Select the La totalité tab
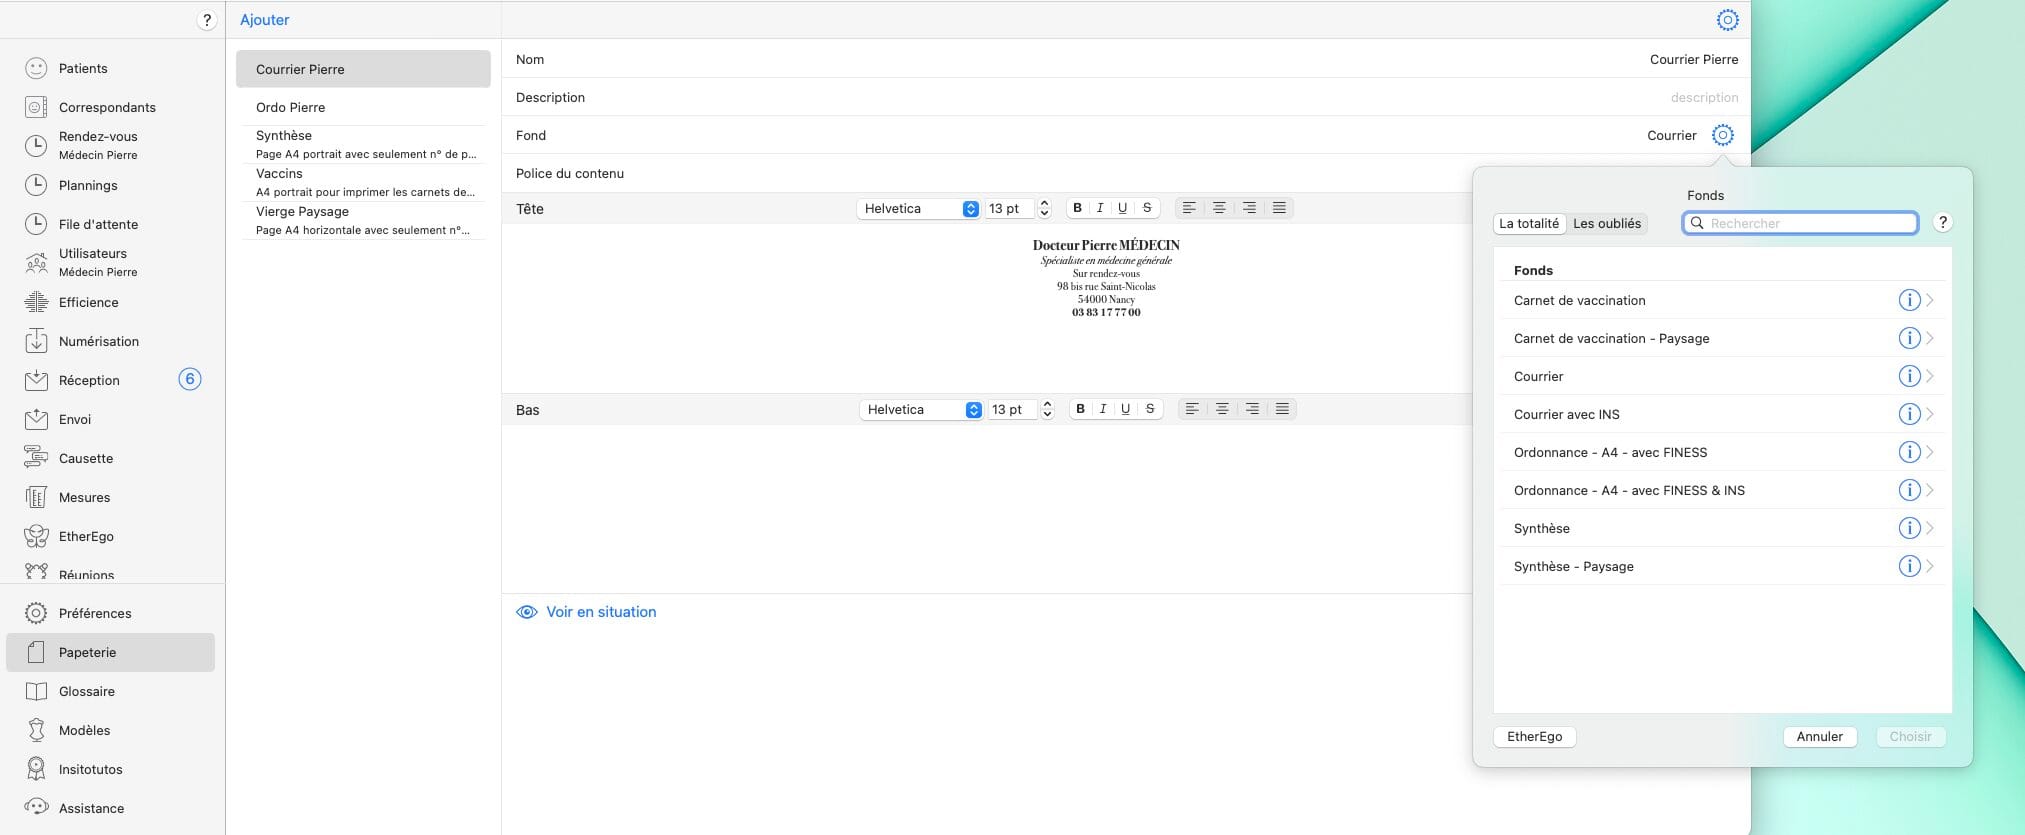 1528,223
